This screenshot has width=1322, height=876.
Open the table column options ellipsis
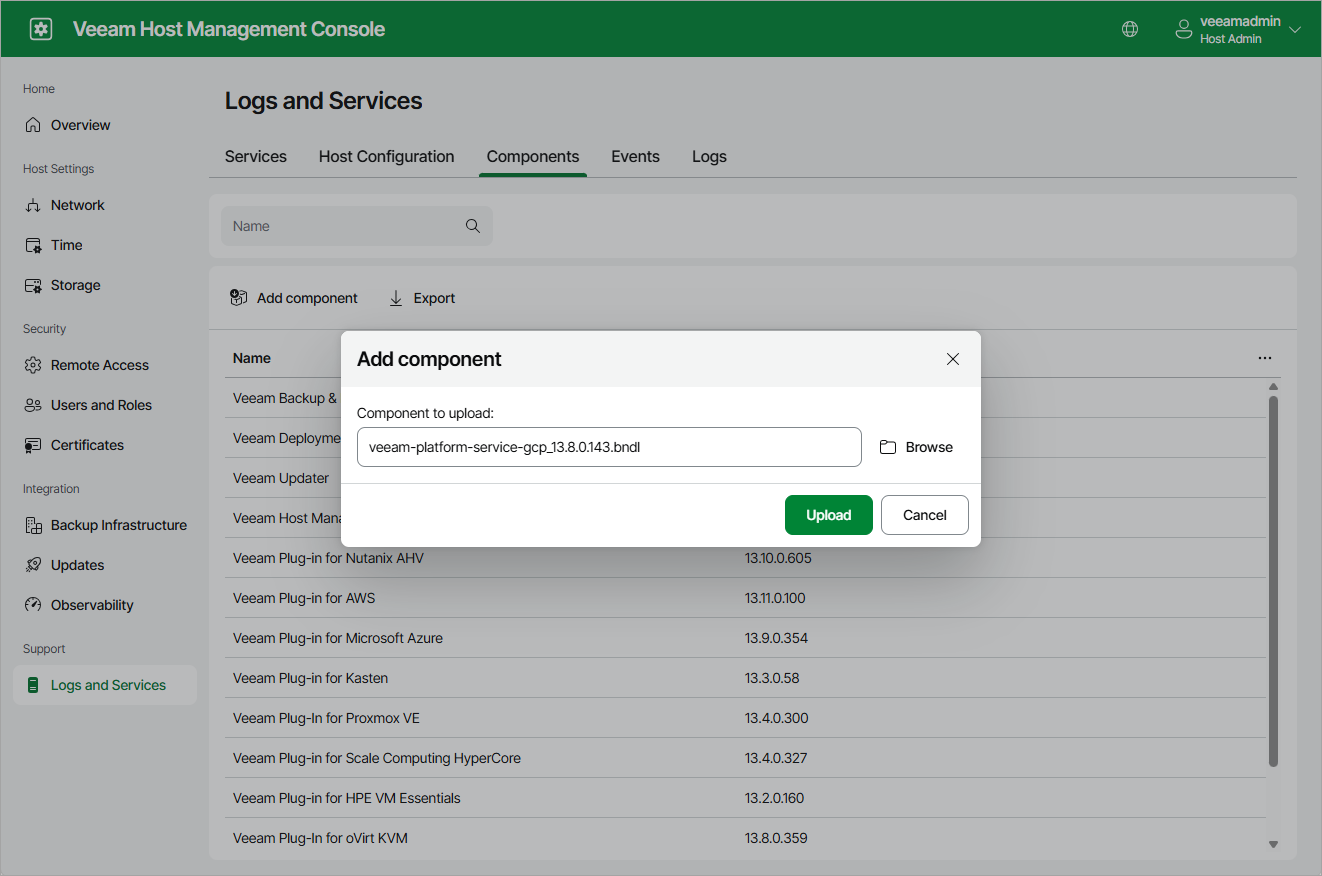[1265, 358]
